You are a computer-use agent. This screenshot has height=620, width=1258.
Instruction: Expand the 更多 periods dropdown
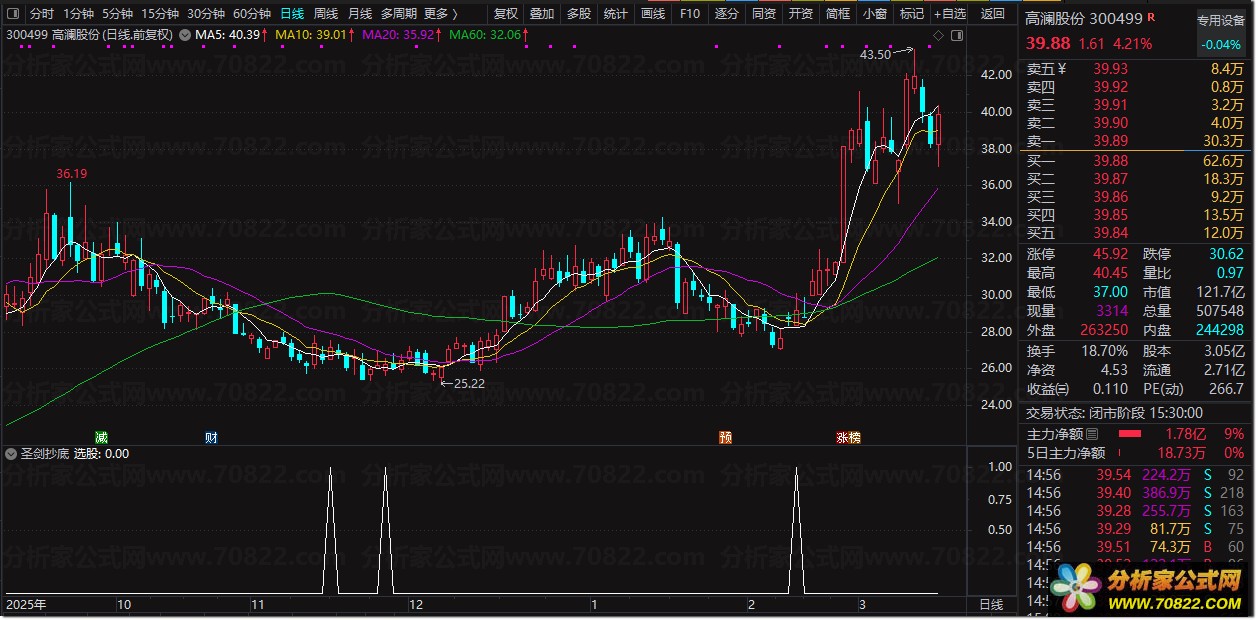[441, 14]
